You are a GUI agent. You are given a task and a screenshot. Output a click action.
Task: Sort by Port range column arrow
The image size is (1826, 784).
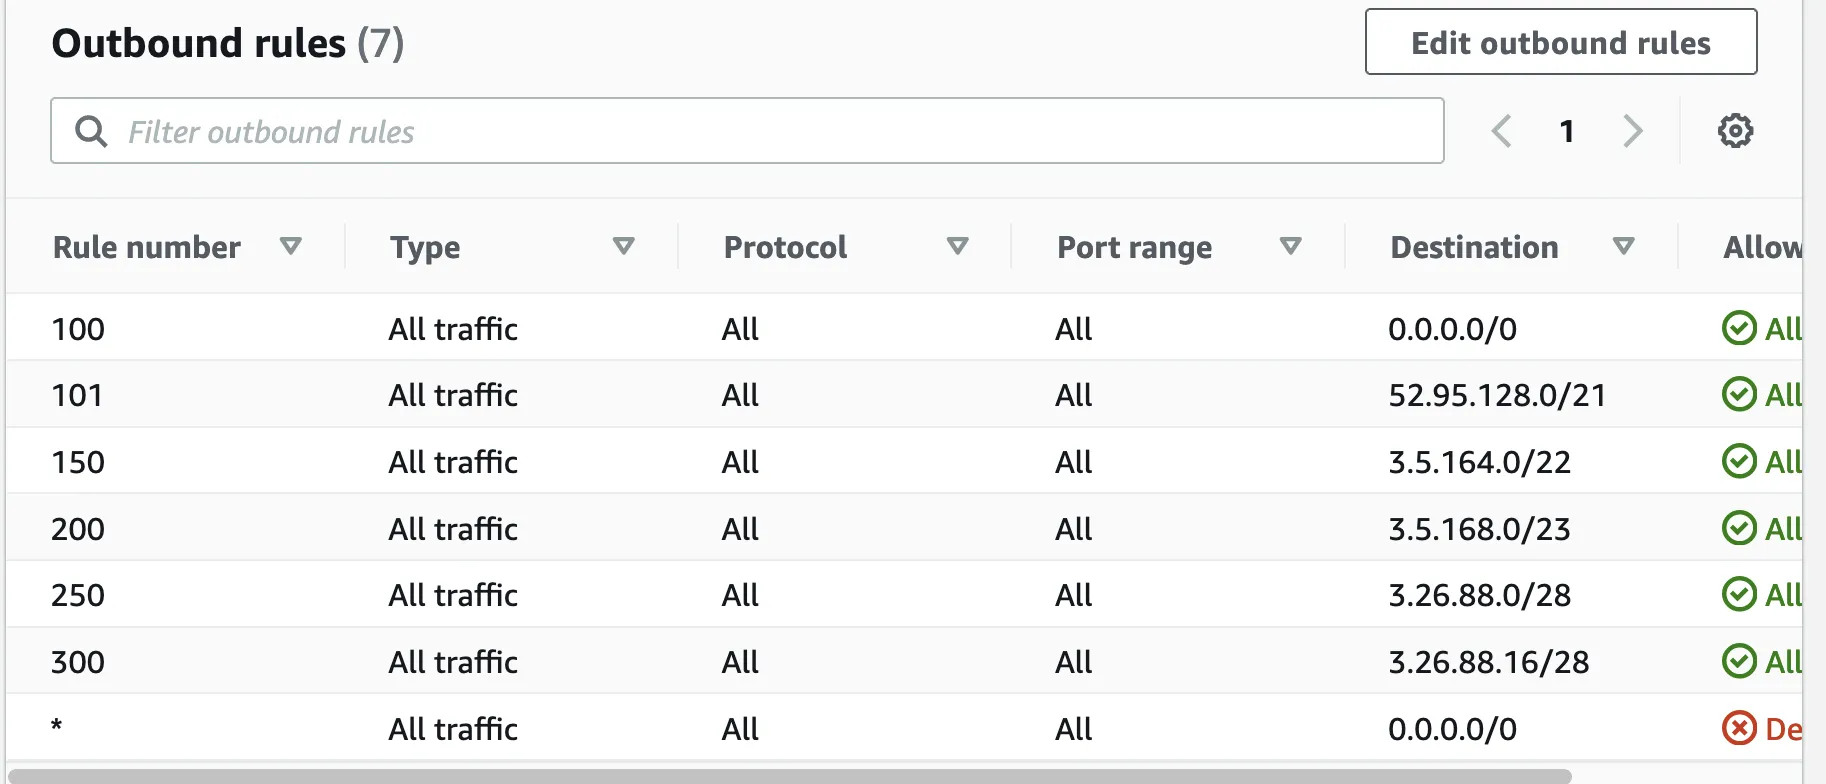pos(1291,246)
